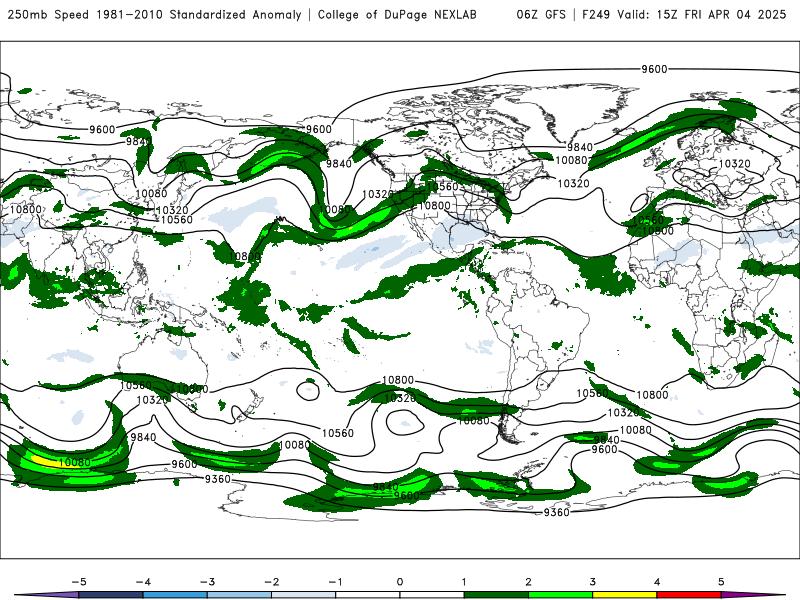Click the "9840" label in the Gulf of Alaska
This screenshot has height=600, width=800.
coord(339,163)
